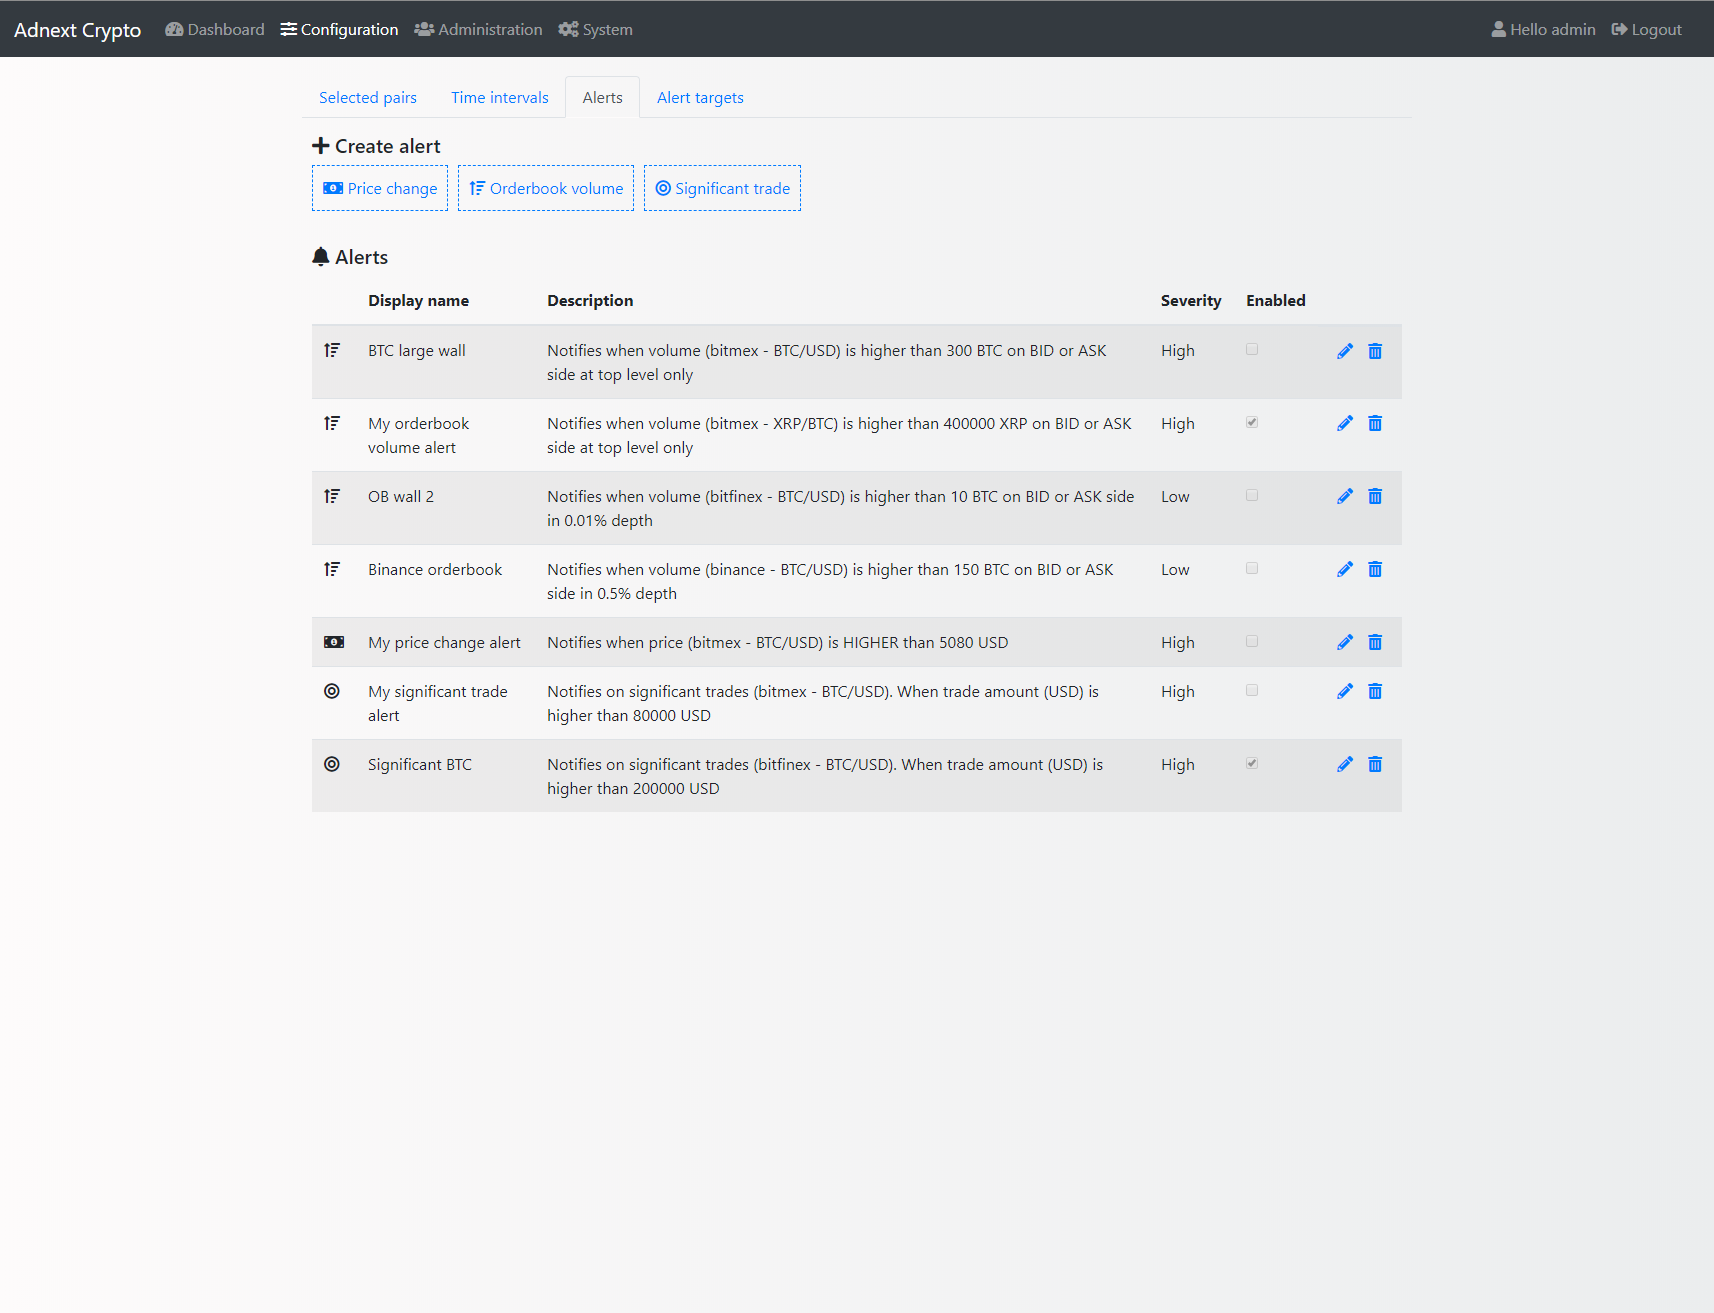
Task: Toggle enabled checkbox for My price change alert
Action: 1252,642
